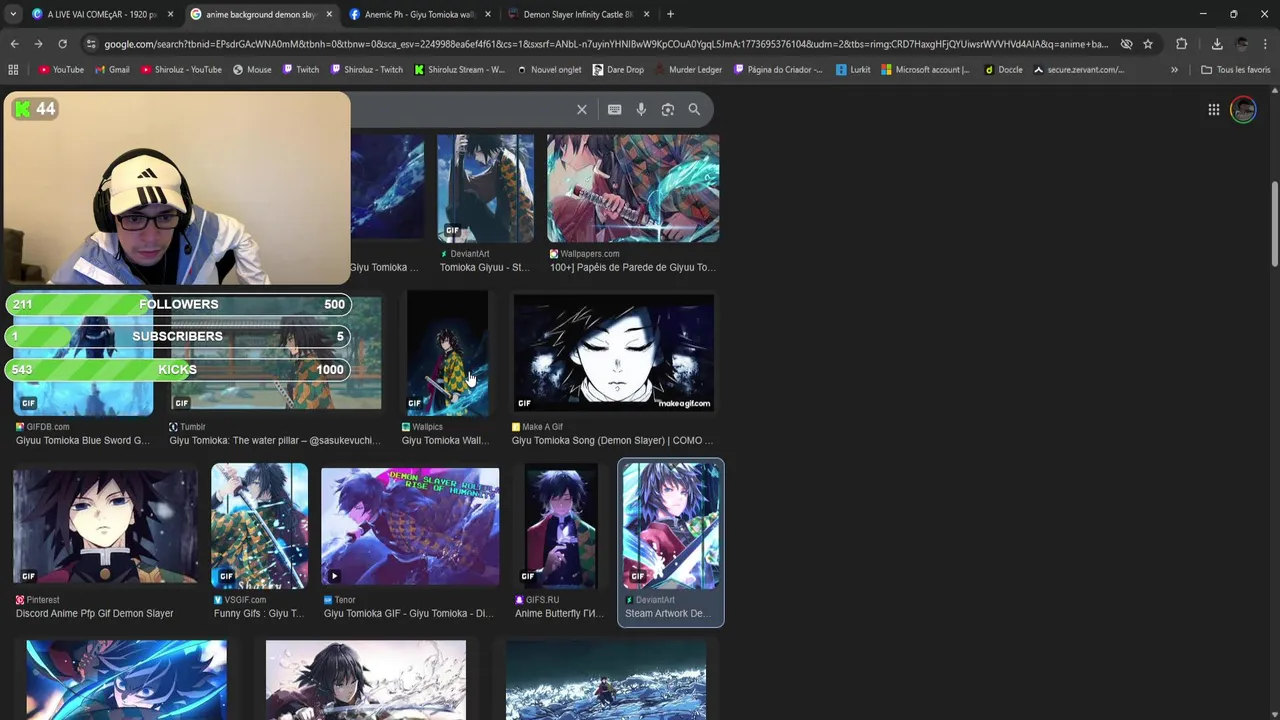This screenshot has width=1280, height=720.
Task: Open the Tous les favoris folder
Action: [1236, 70]
